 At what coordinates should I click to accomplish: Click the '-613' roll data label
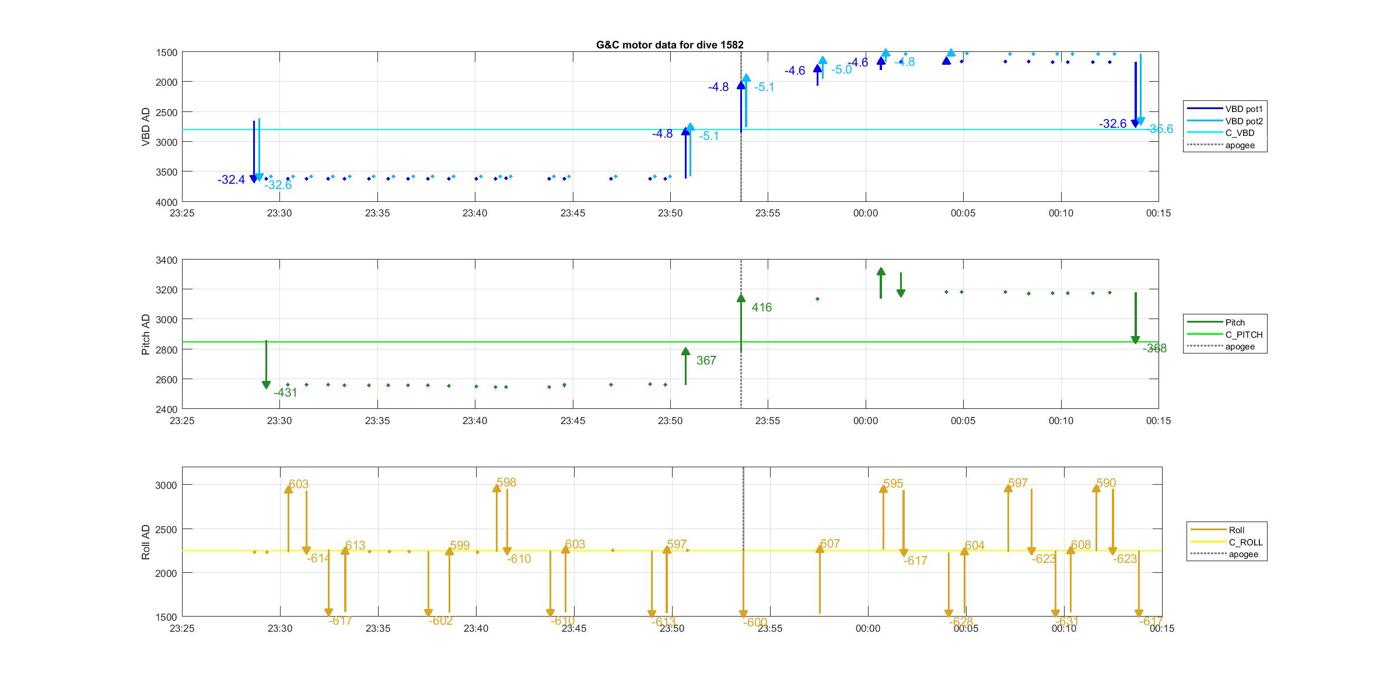pos(664,622)
